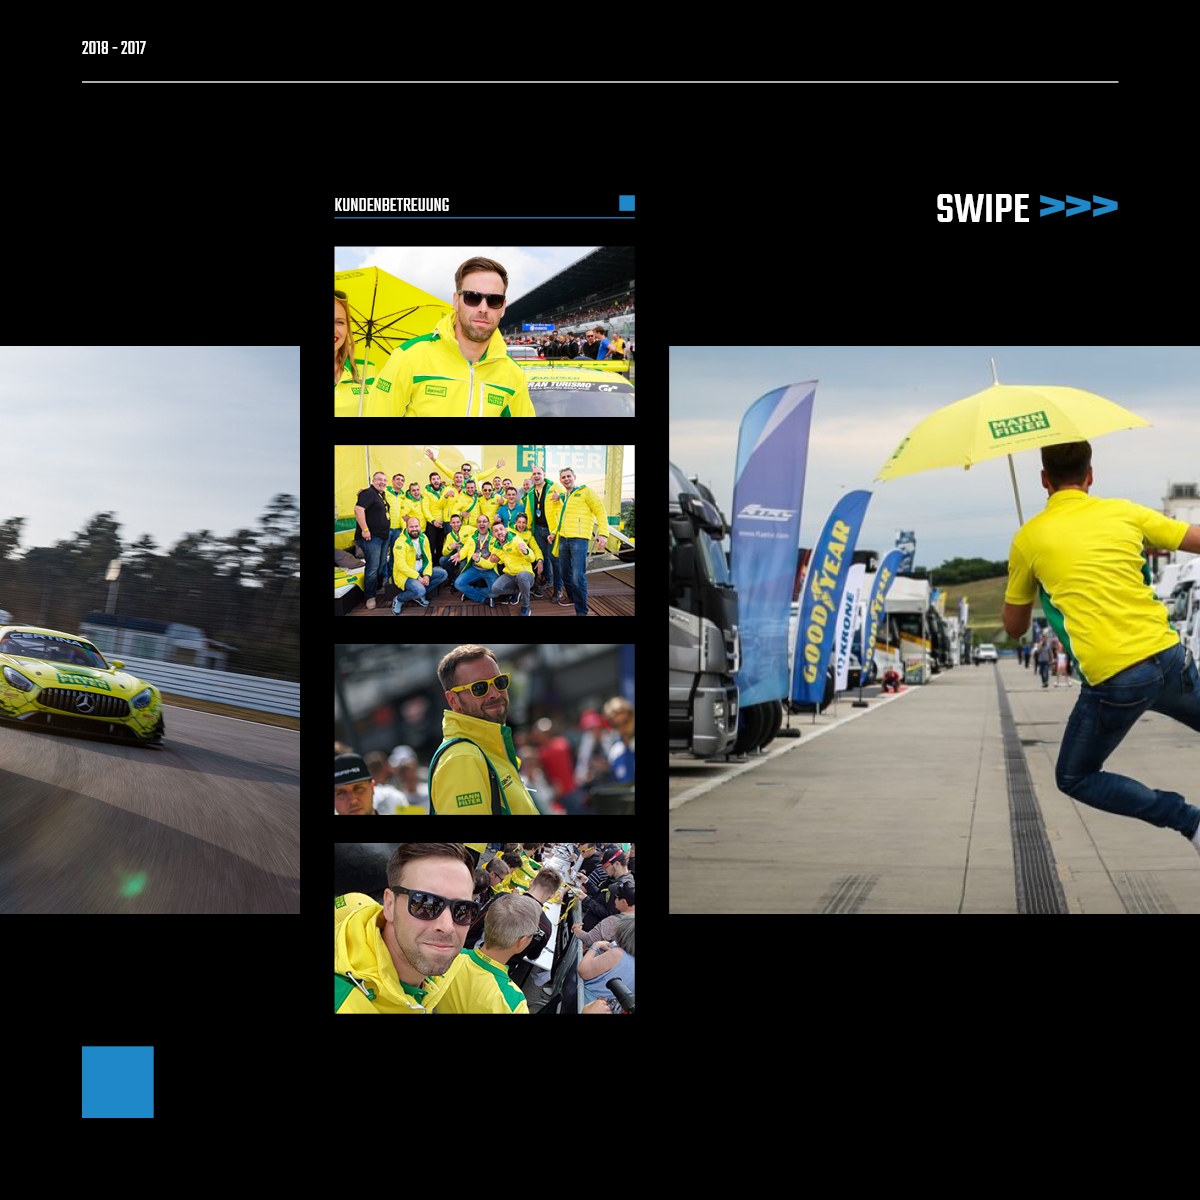Select the KUNDENBETREUUNG heading
The height and width of the screenshot is (1200, 1200).
pos(392,205)
